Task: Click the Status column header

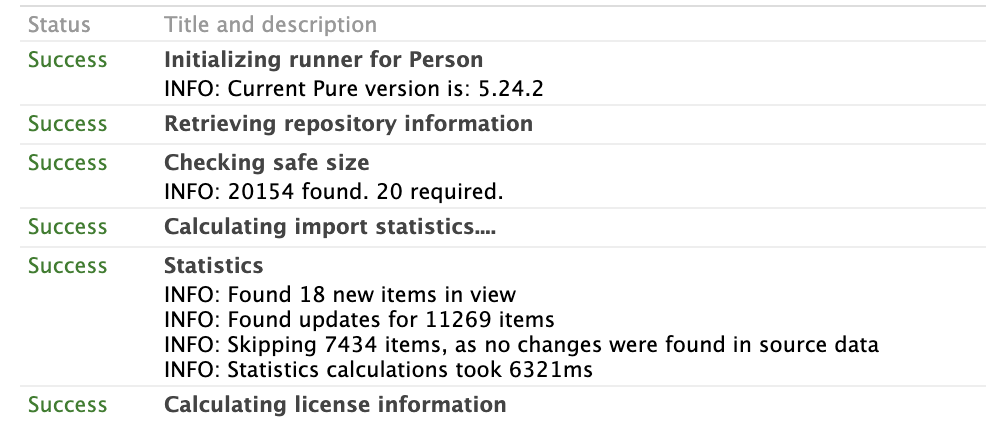Action: click(59, 24)
